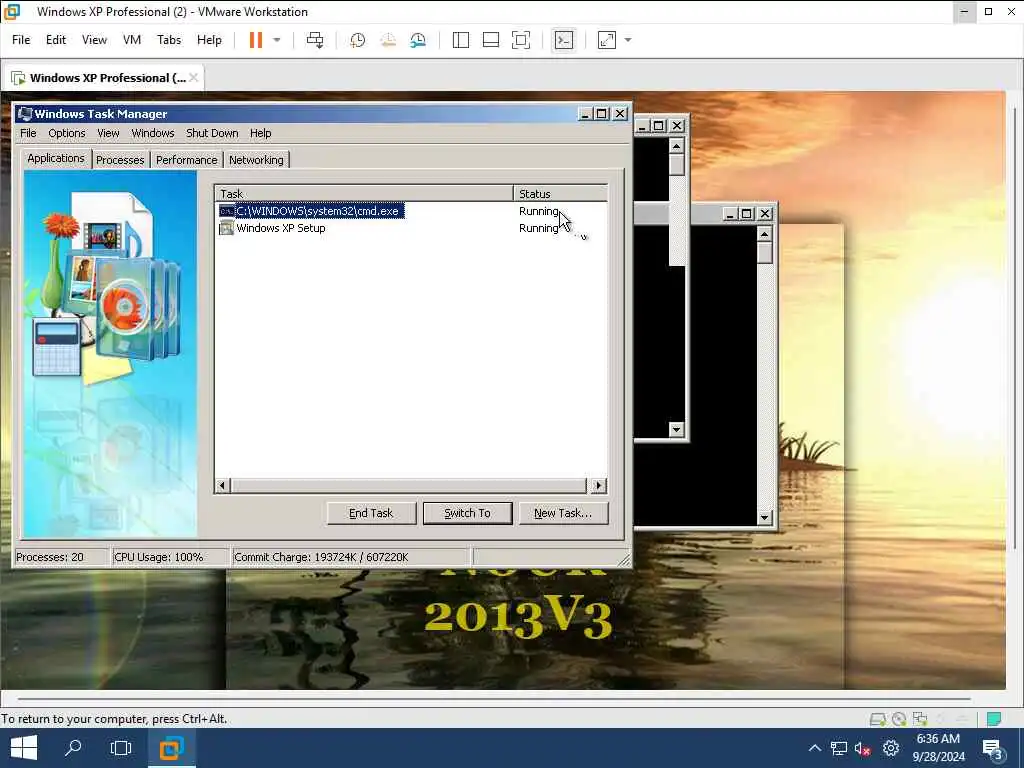Open the Windows Start menu
This screenshot has width=1024, height=768.
(24, 748)
